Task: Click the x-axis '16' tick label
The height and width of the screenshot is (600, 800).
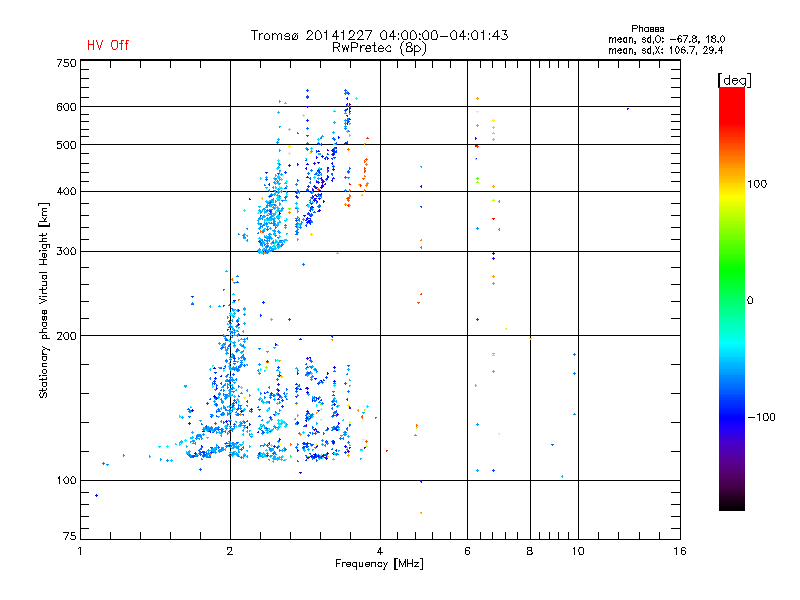Action: click(x=680, y=551)
